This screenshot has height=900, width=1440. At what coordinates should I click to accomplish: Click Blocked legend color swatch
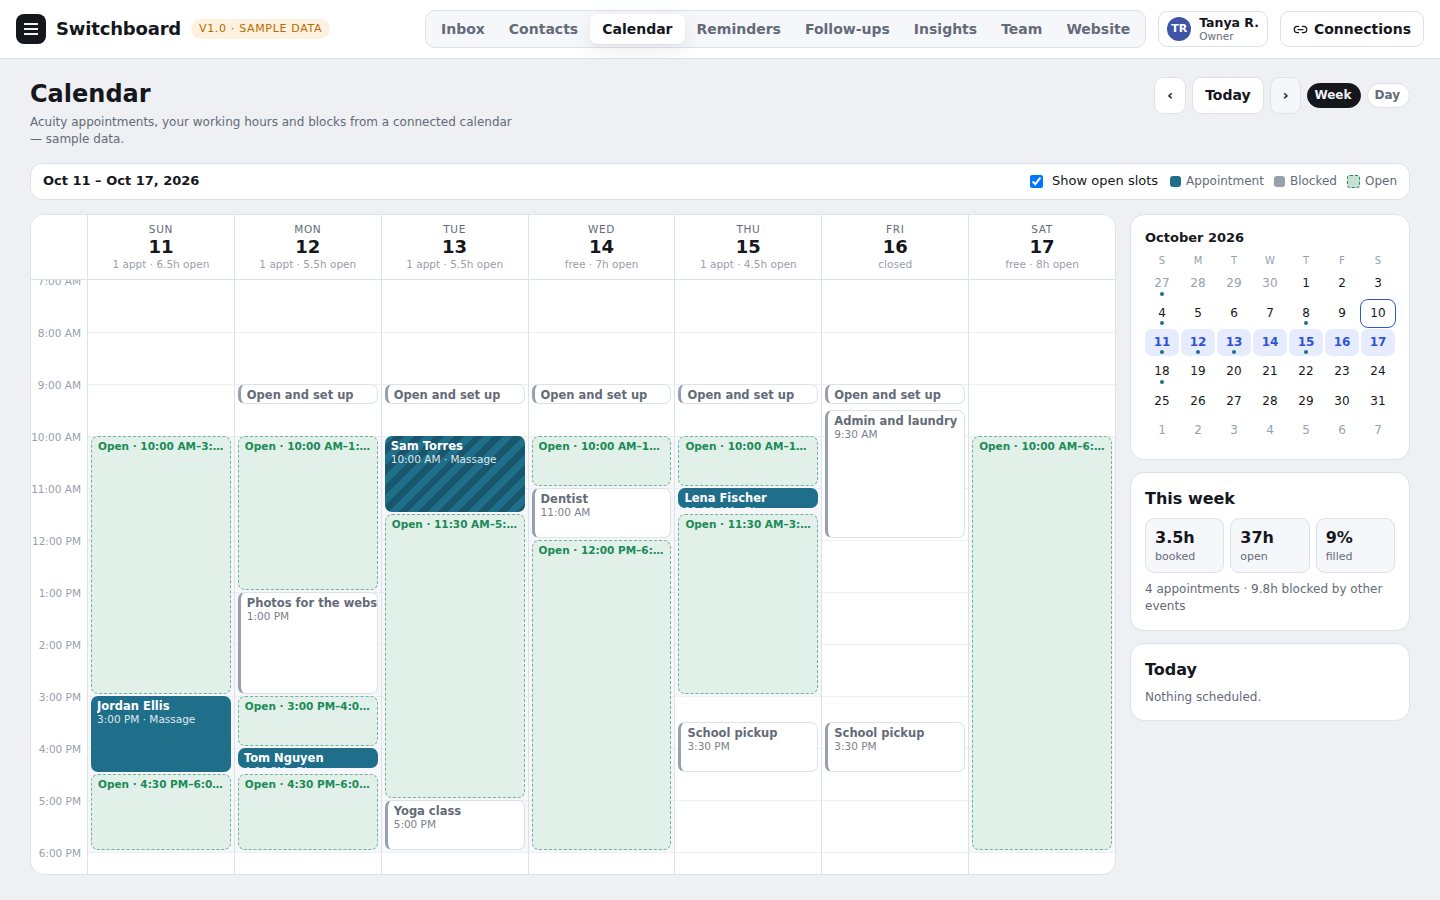tap(1279, 181)
